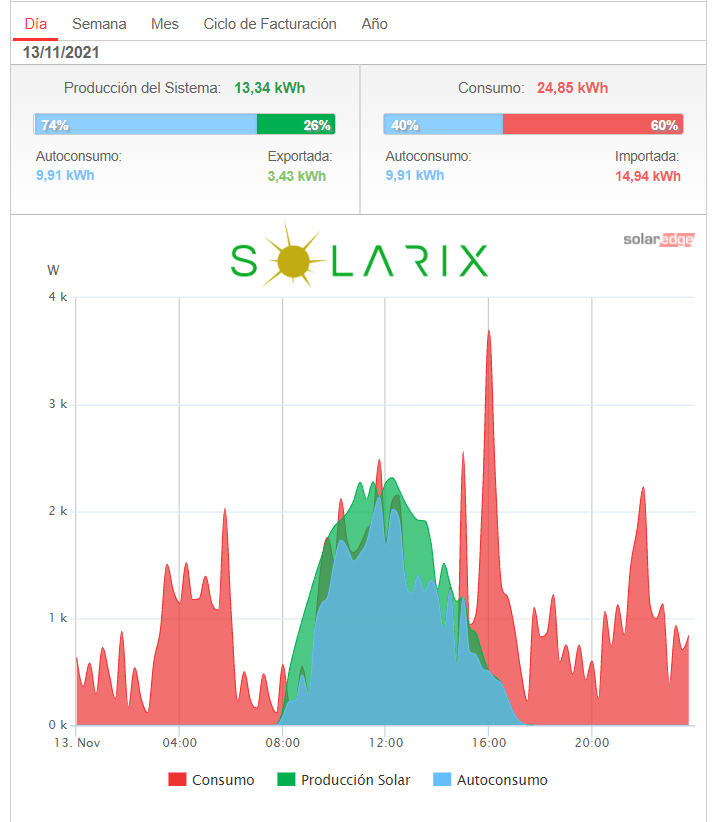Click the 2 k axis label
The height and width of the screenshot is (822, 718).
tap(58, 511)
